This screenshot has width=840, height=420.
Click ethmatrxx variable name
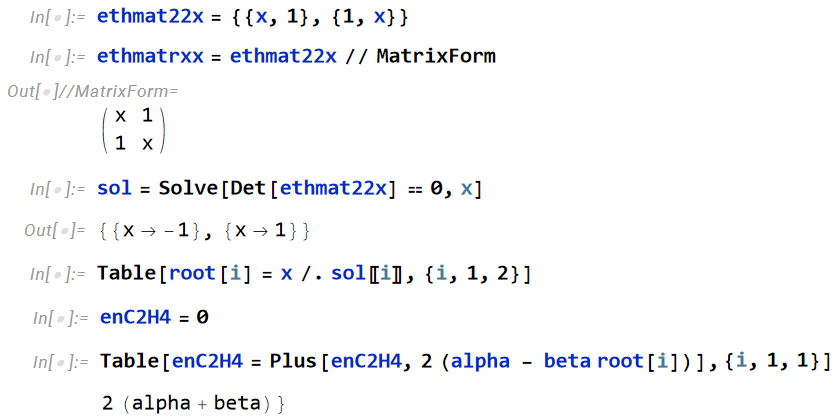pos(150,56)
